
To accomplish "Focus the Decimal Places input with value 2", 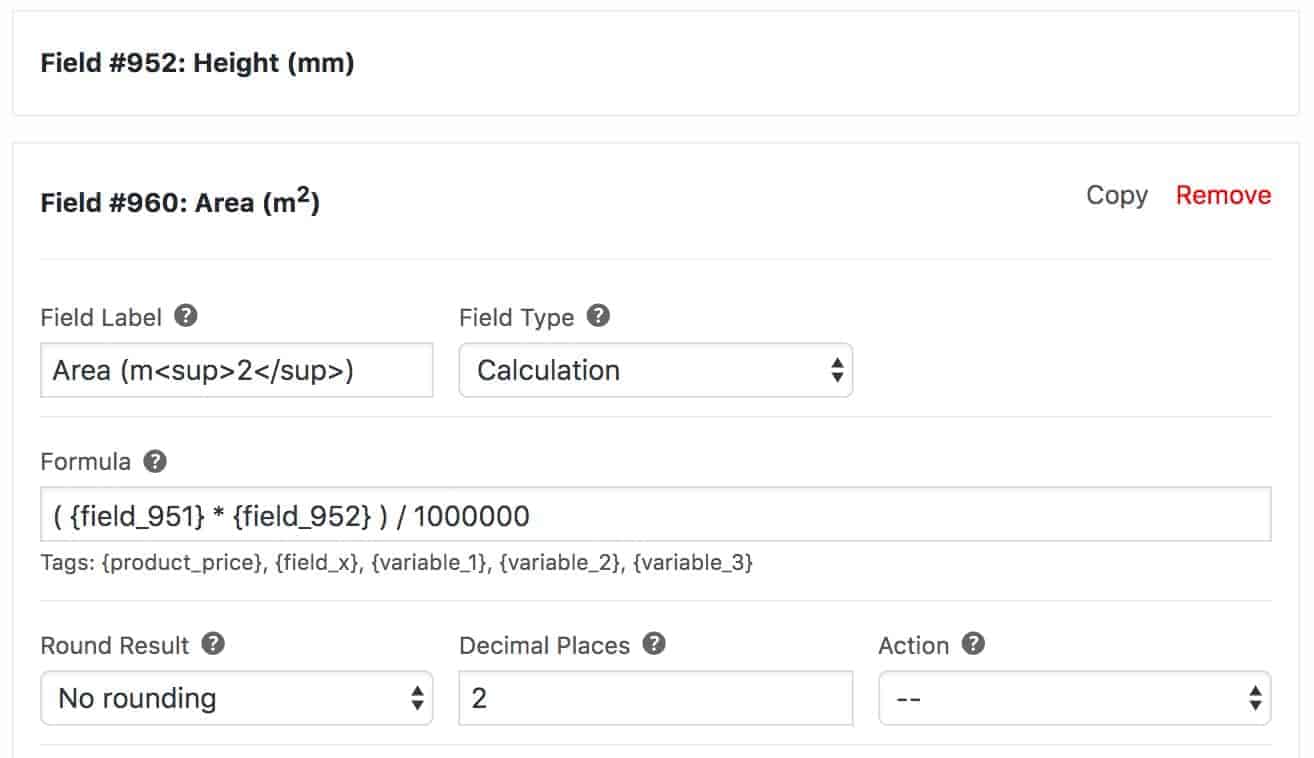I will [x=656, y=698].
